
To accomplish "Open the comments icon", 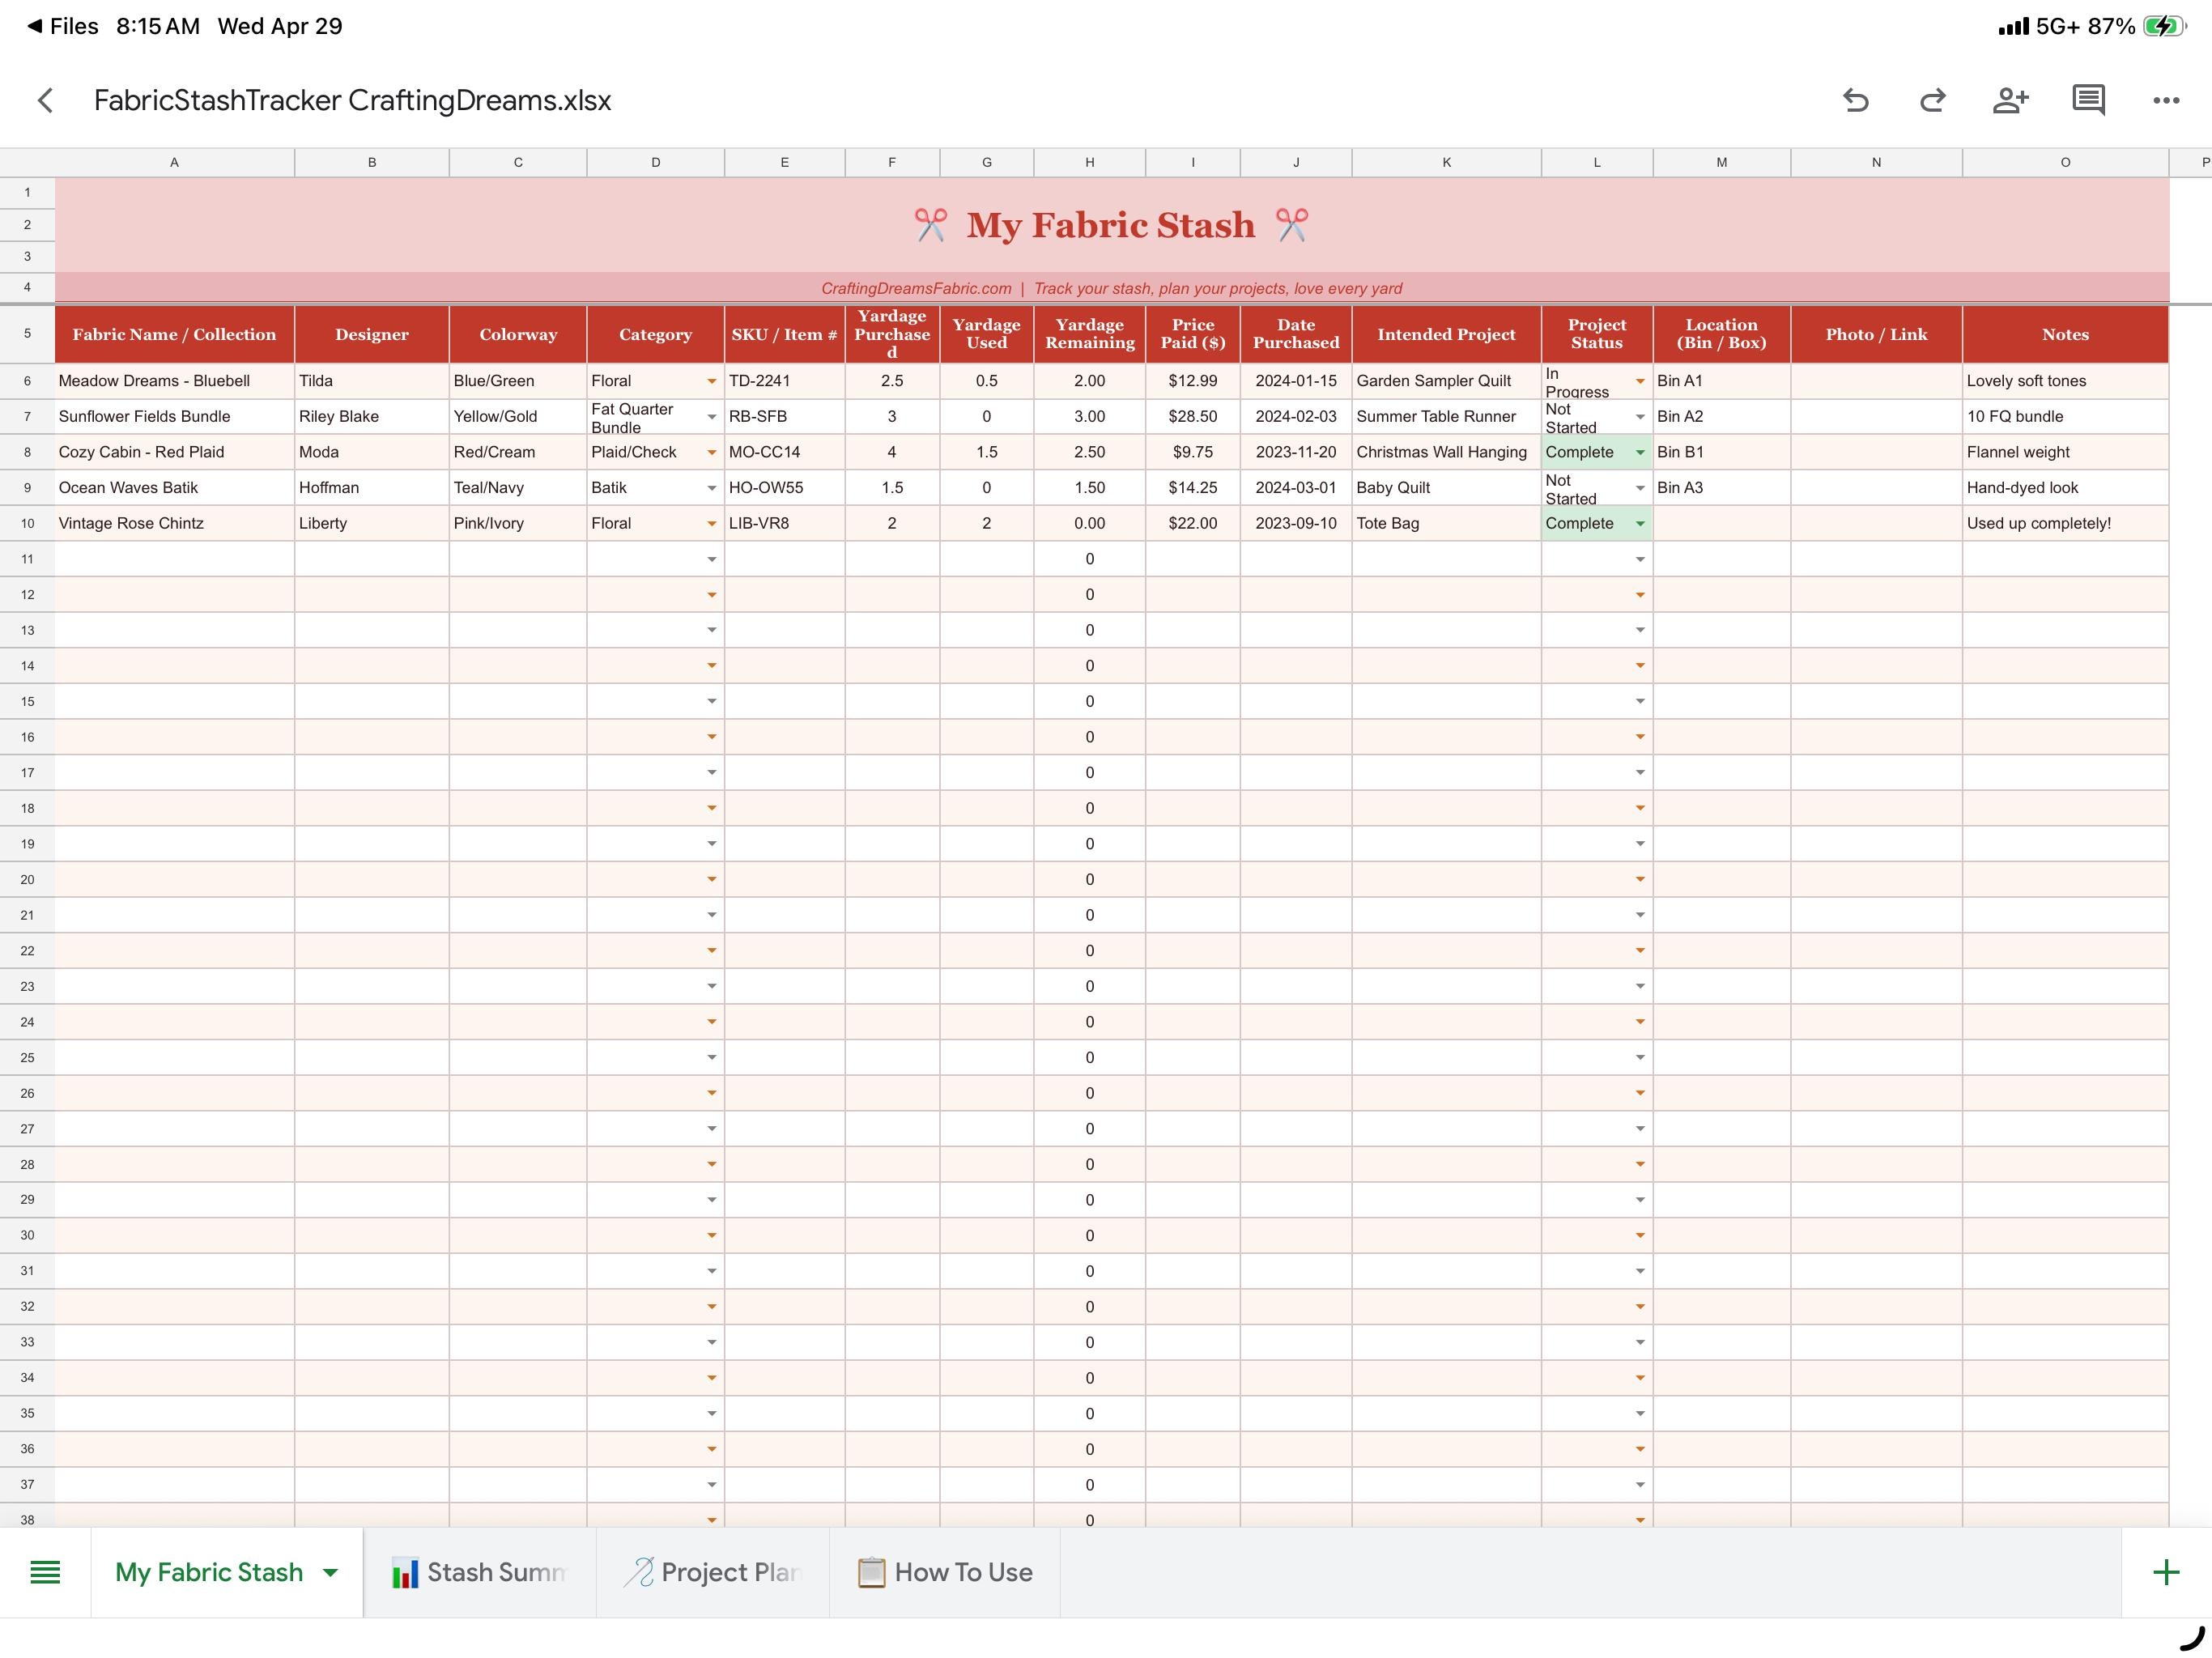I will point(2088,100).
